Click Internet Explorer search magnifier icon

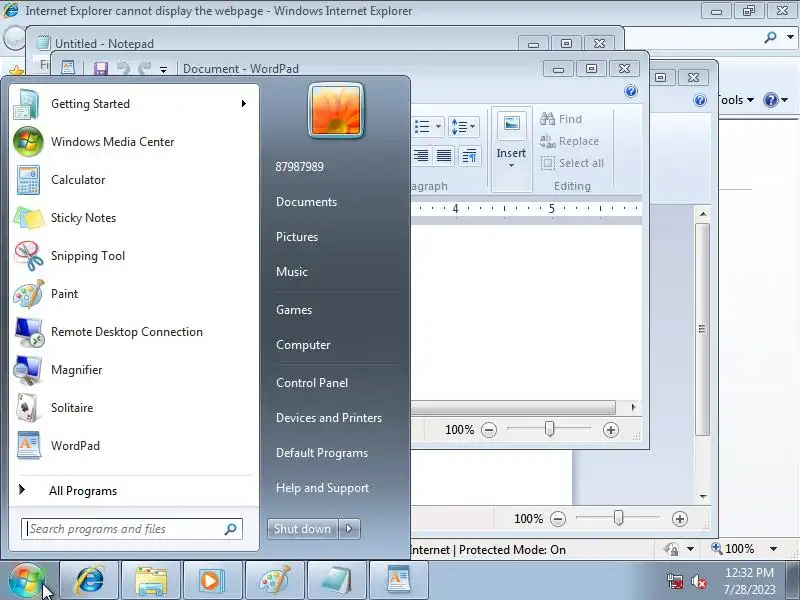(x=770, y=37)
